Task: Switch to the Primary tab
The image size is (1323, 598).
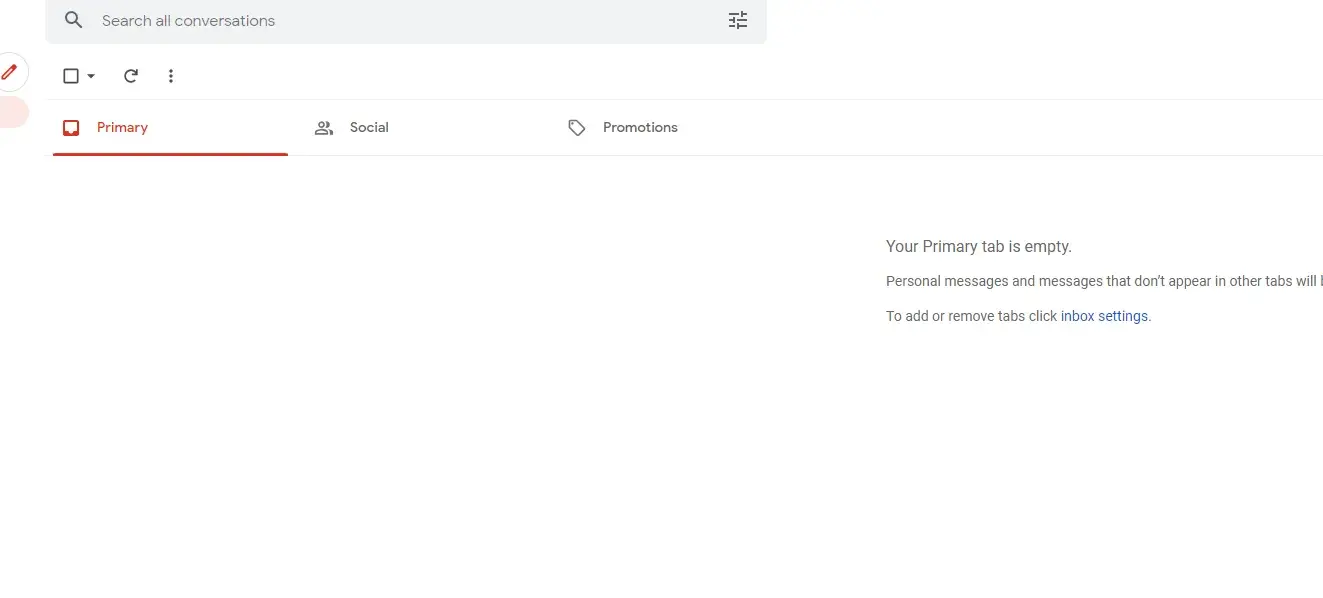Action: (x=122, y=127)
